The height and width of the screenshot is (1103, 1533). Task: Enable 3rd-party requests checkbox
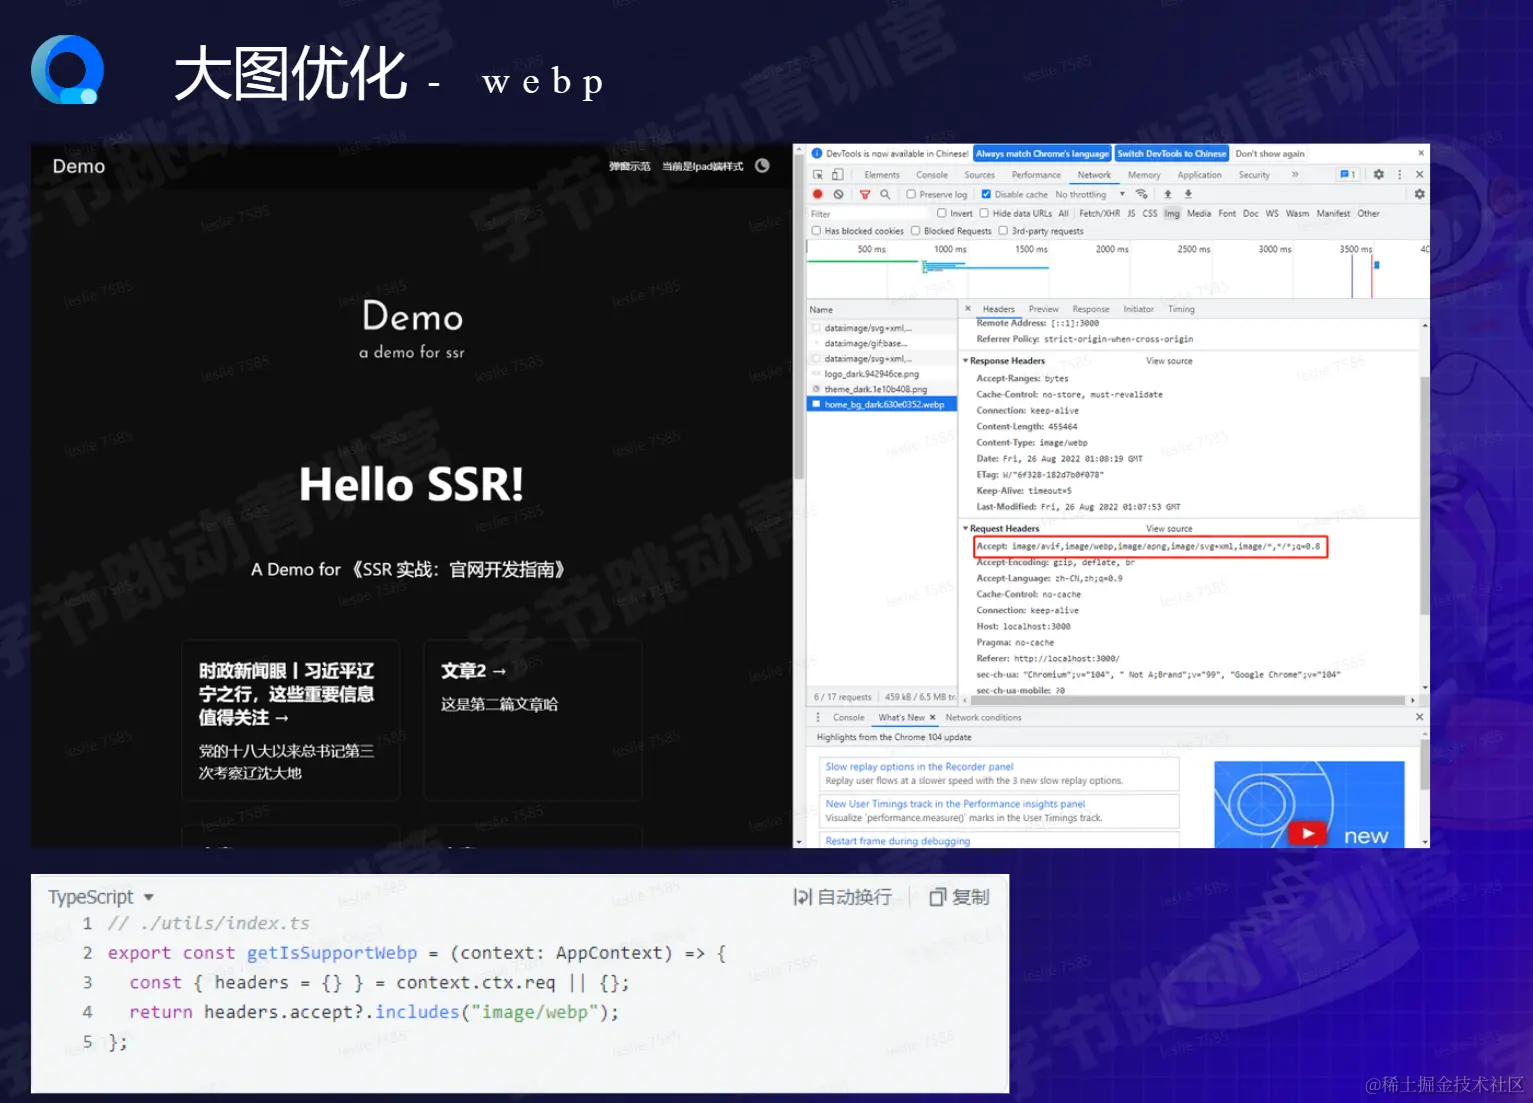click(x=1003, y=231)
